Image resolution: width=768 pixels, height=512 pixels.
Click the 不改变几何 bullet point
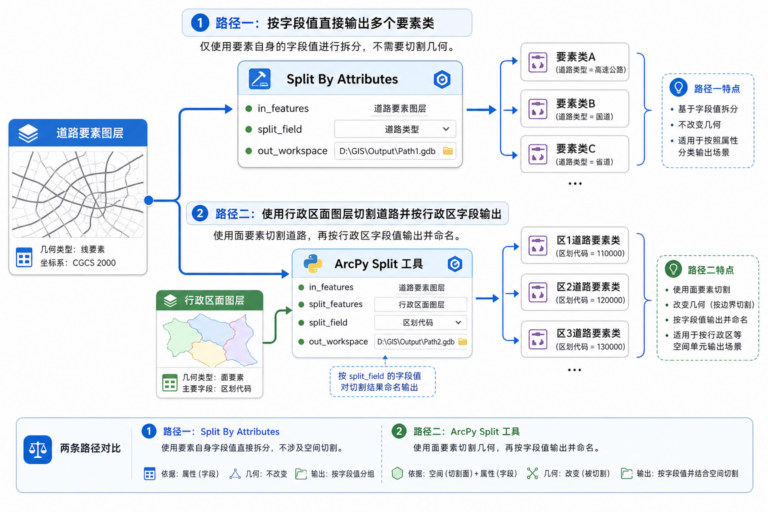point(699,124)
